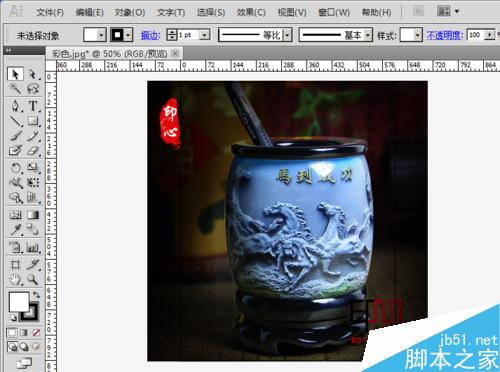The height and width of the screenshot is (372, 500).
Task: Open the 对象(O) menu
Action: tap(130, 13)
